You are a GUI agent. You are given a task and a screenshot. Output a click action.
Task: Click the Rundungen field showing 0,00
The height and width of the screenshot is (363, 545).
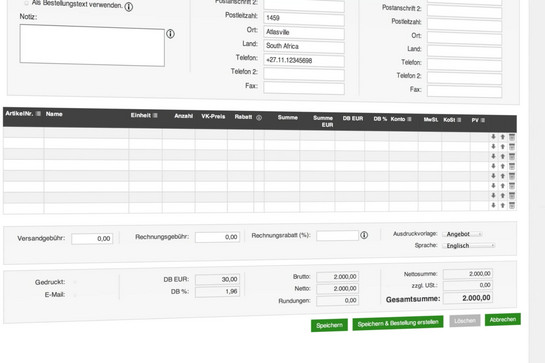[337, 300]
